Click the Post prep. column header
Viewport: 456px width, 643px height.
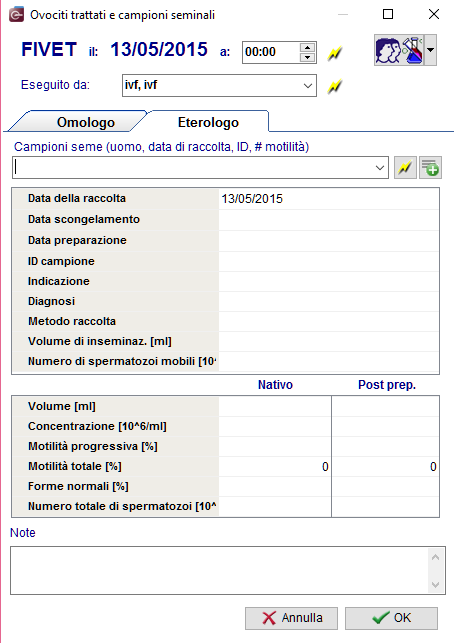387,385
